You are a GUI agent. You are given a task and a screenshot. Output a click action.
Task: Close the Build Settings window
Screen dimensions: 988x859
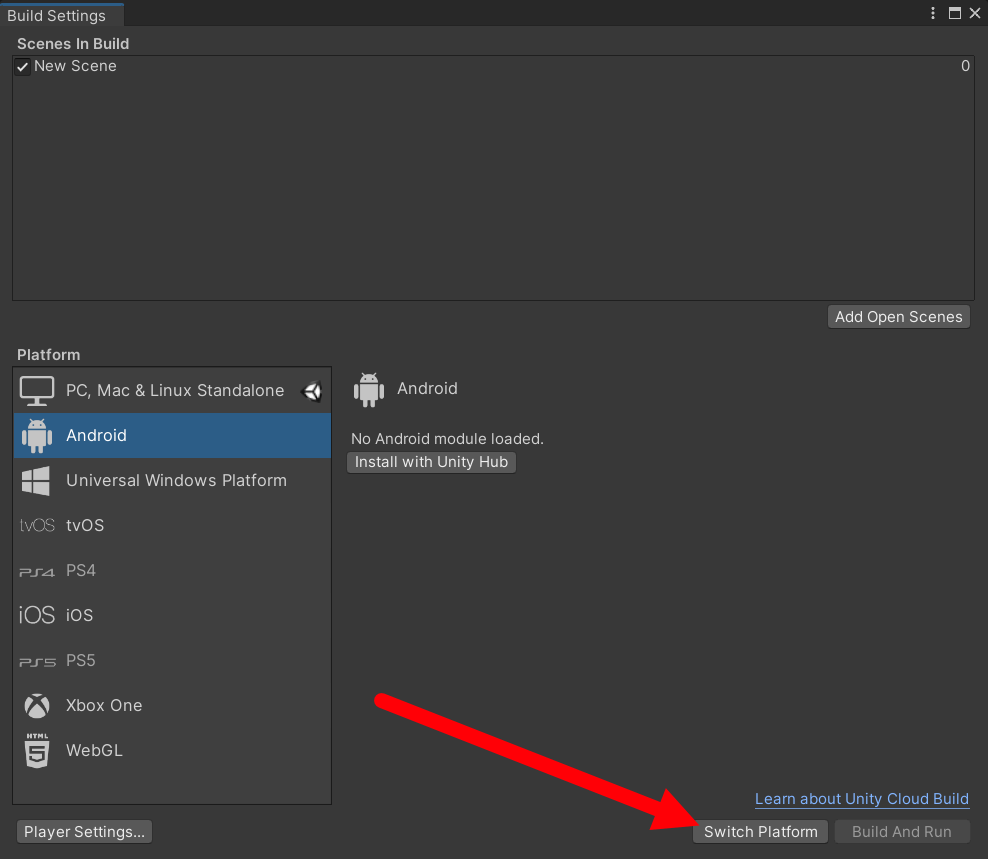(x=975, y=13)
